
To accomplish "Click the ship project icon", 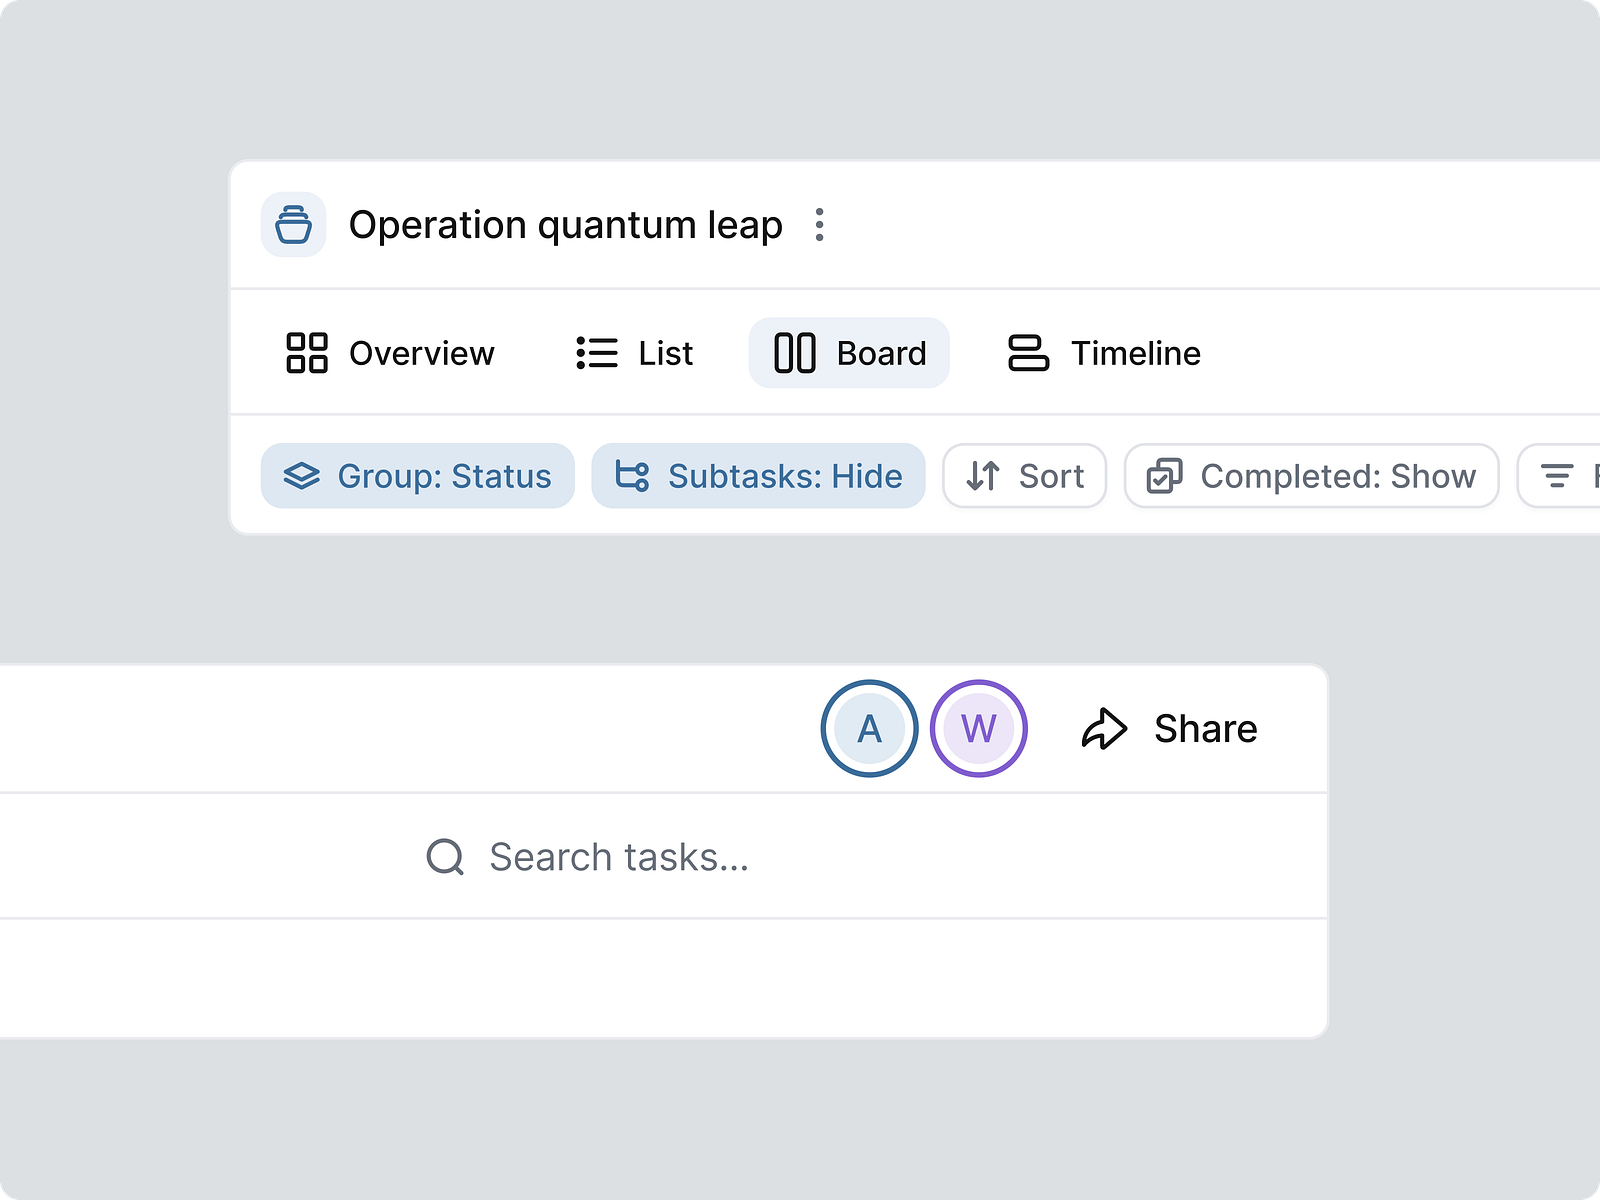I will pyautogui.click(x=294, y=225).
